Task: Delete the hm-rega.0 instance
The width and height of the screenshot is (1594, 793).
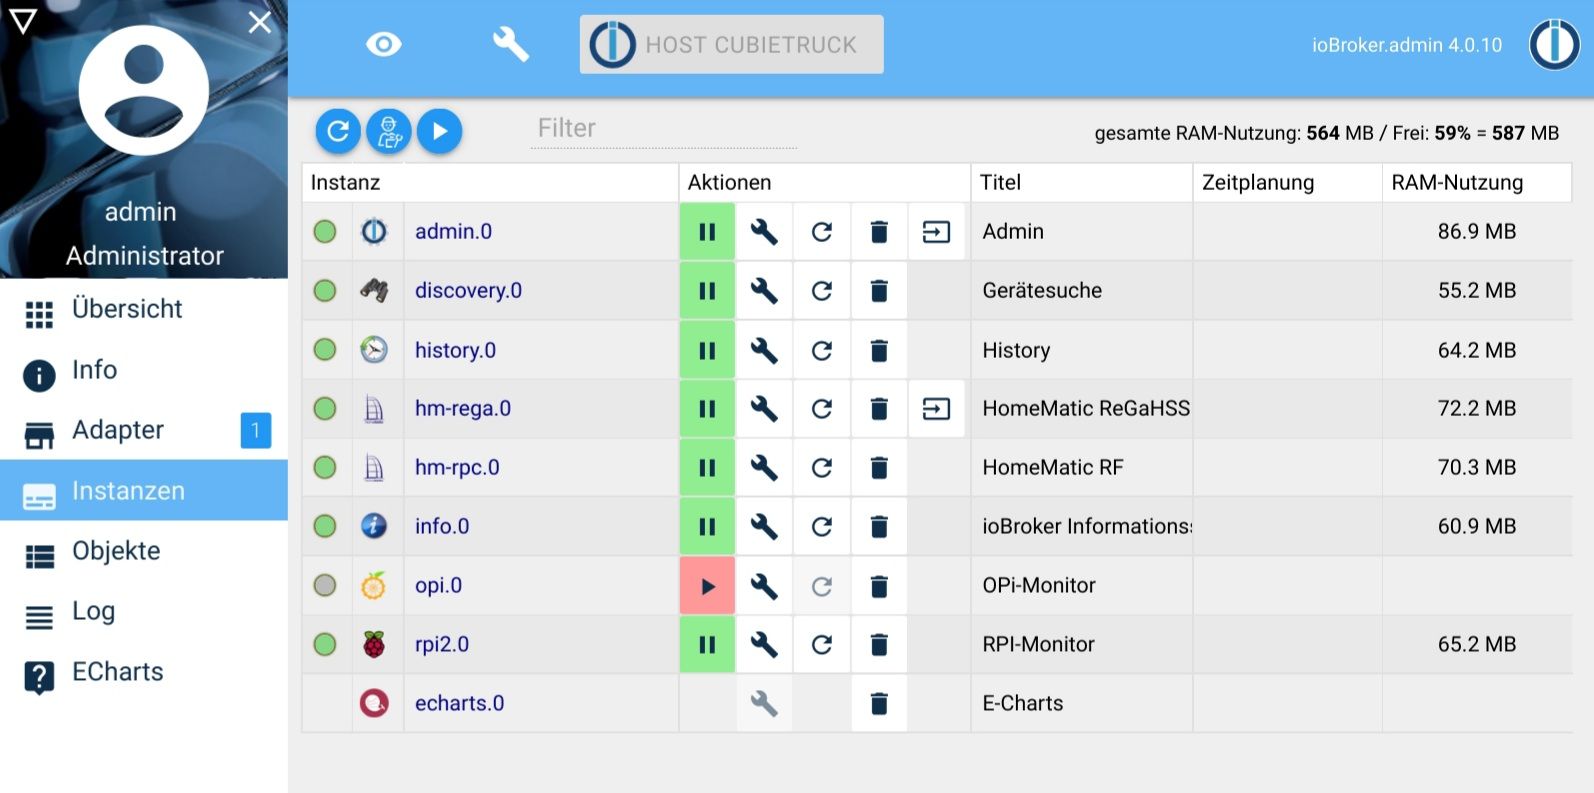Action: pos(879,409)
